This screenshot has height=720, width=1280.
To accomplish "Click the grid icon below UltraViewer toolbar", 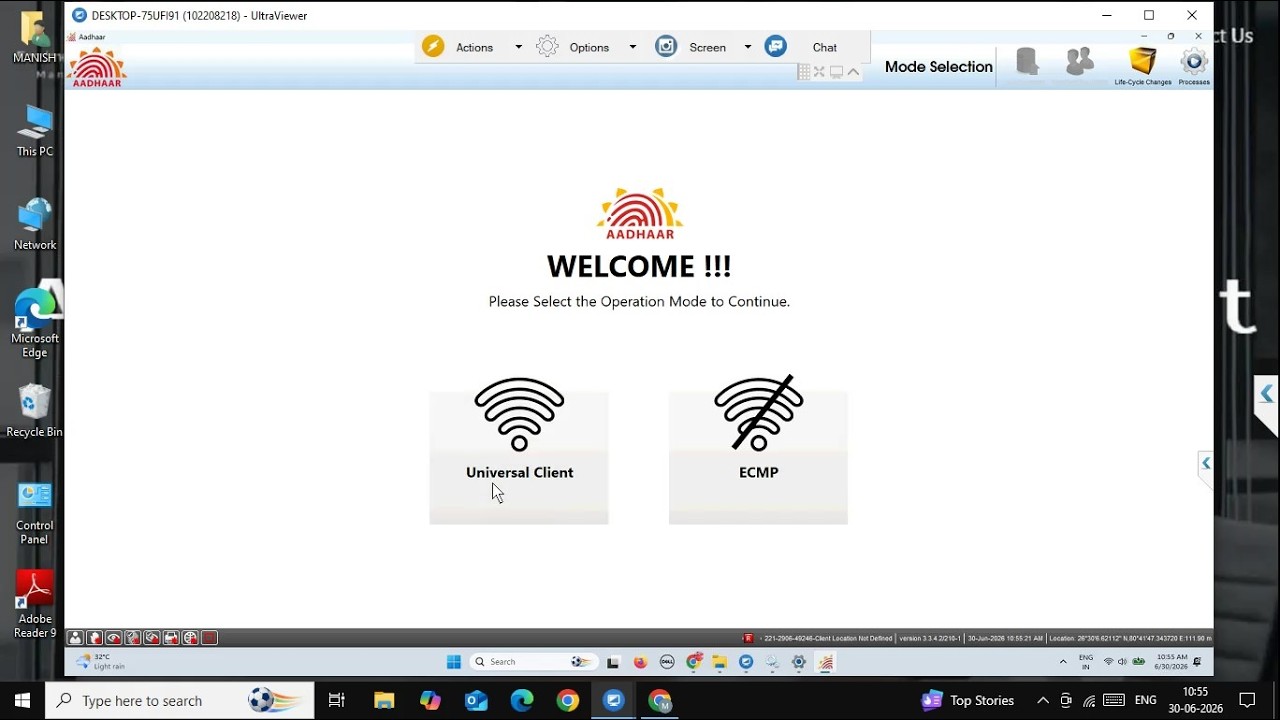I will [x=804, y=72].
